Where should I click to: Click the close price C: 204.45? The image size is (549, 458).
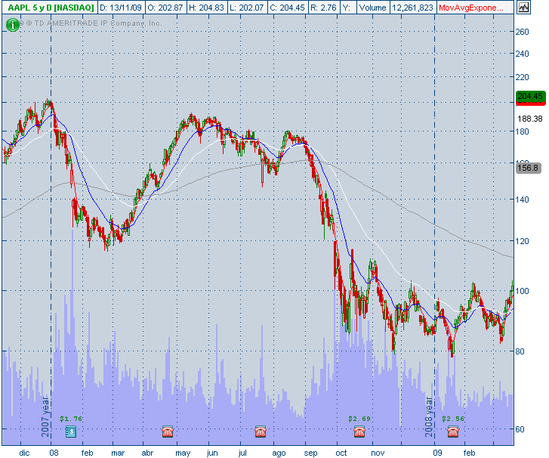pos(287,8)
